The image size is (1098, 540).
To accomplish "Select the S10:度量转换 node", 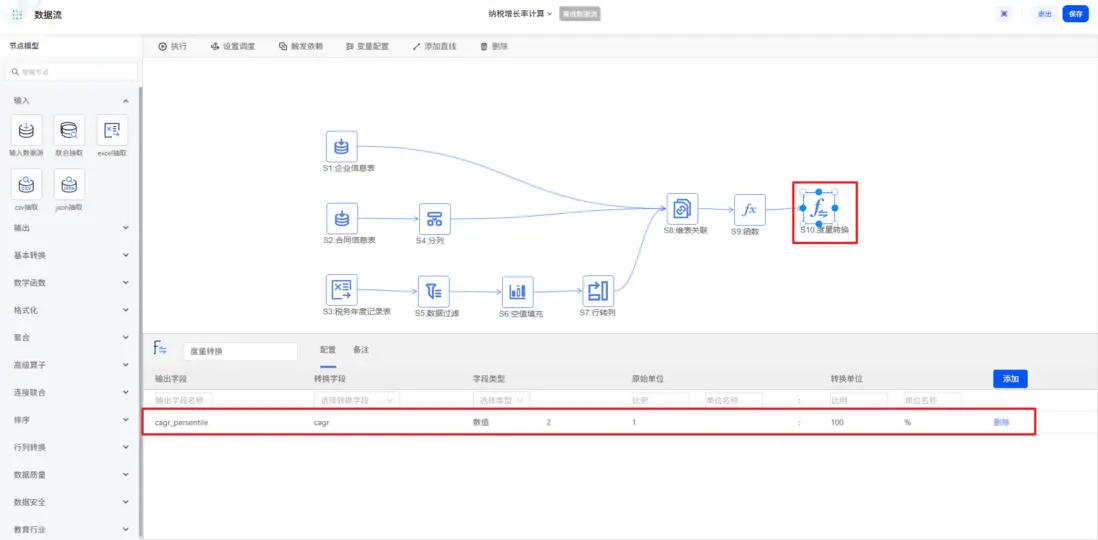I will (x=819, y=209).
